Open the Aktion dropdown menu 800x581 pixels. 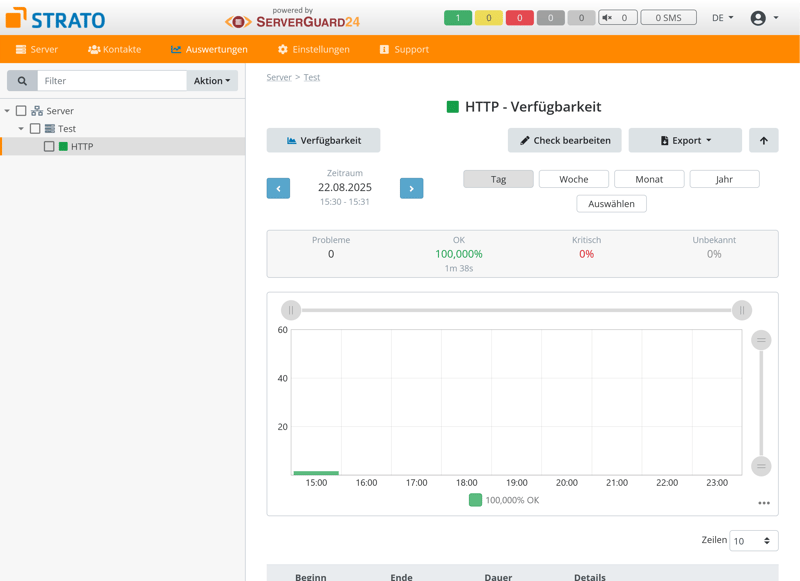coord(212,81)
